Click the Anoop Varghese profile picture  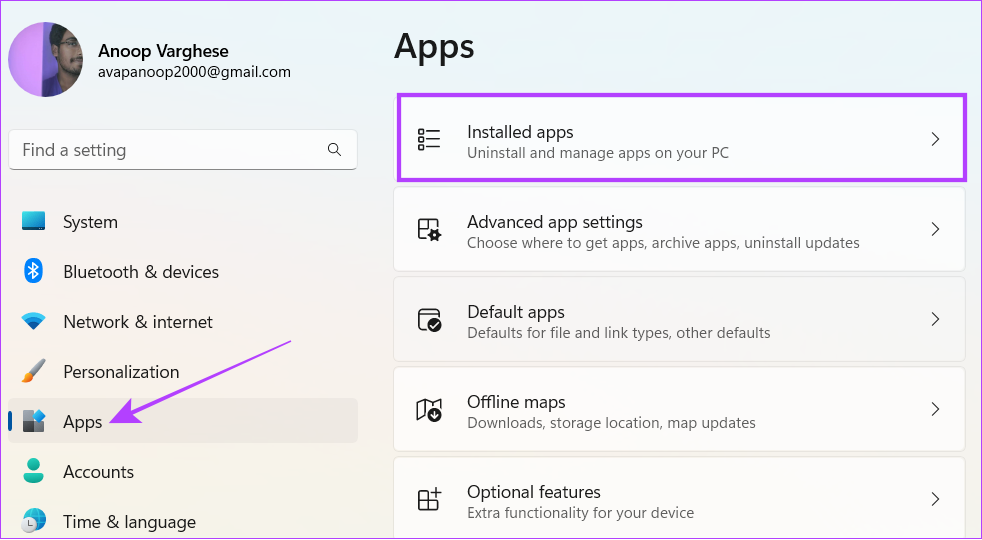[46, 60]
